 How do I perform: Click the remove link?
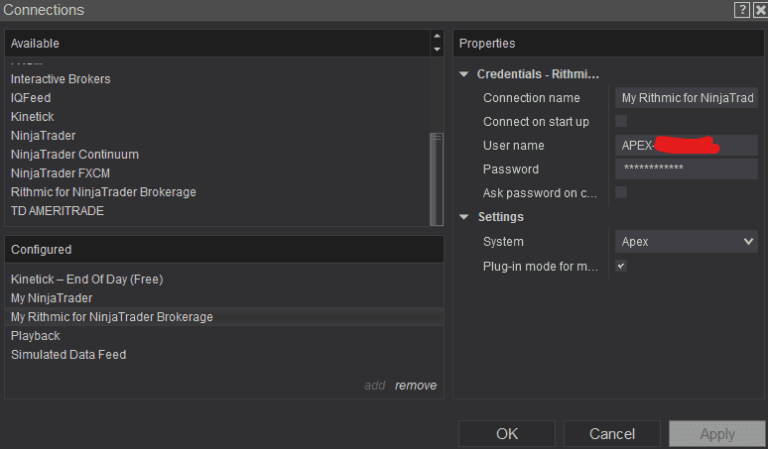416,385
